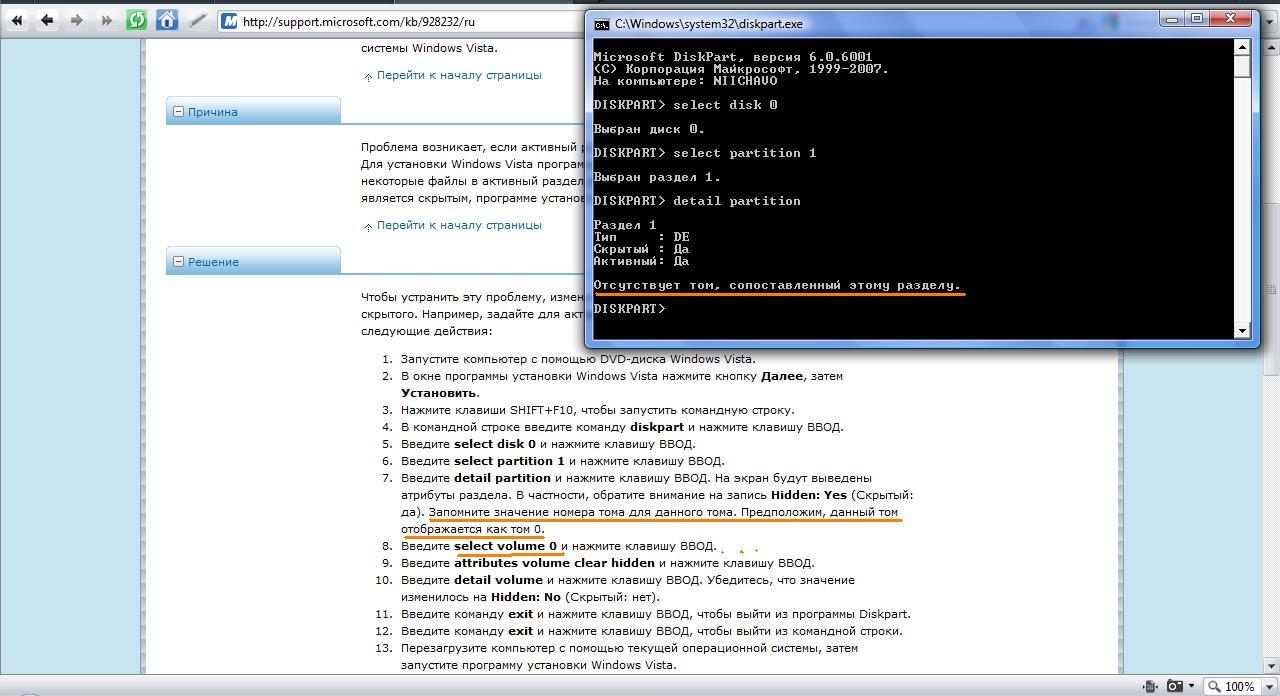This screenshot has height=696, width=1280.
Task: Open the home page icon
Action: [167, 20]
